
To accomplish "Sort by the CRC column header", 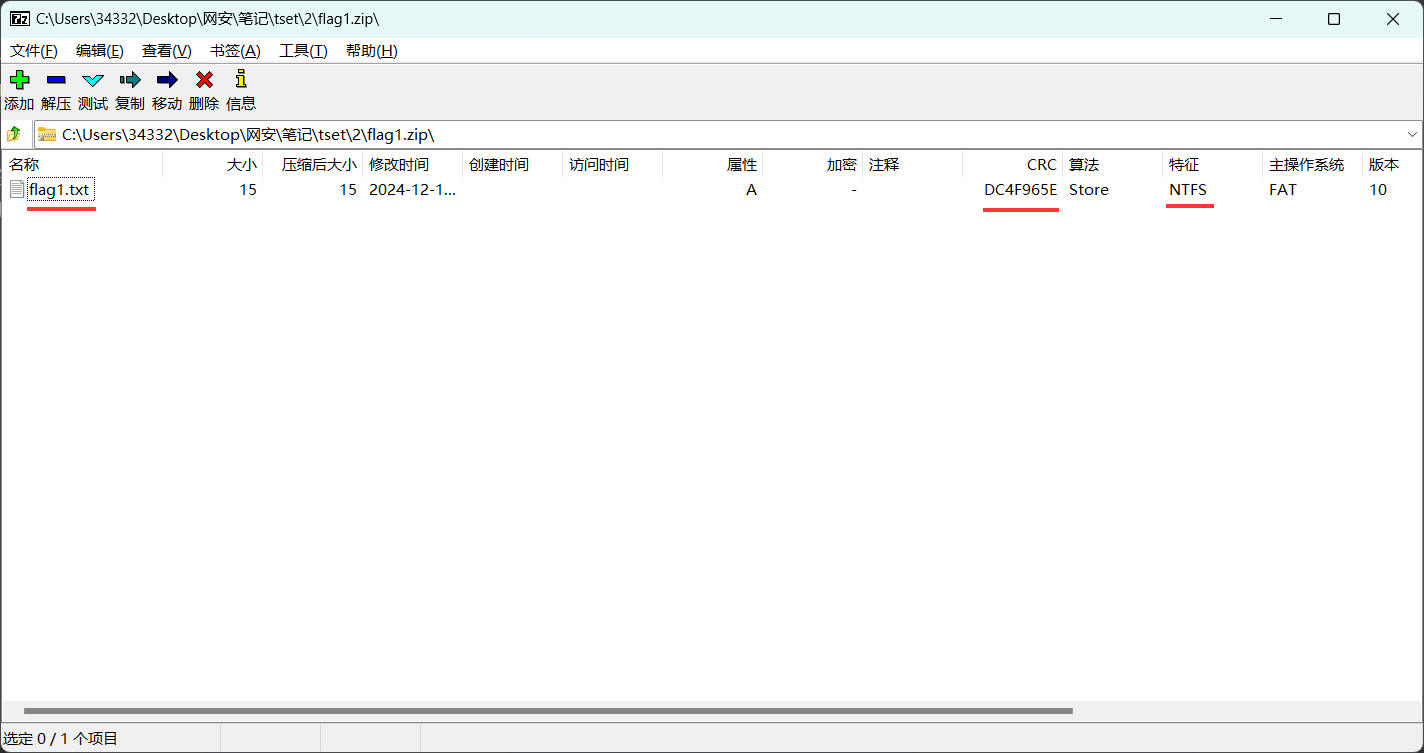I will (x=1040, y=165).
